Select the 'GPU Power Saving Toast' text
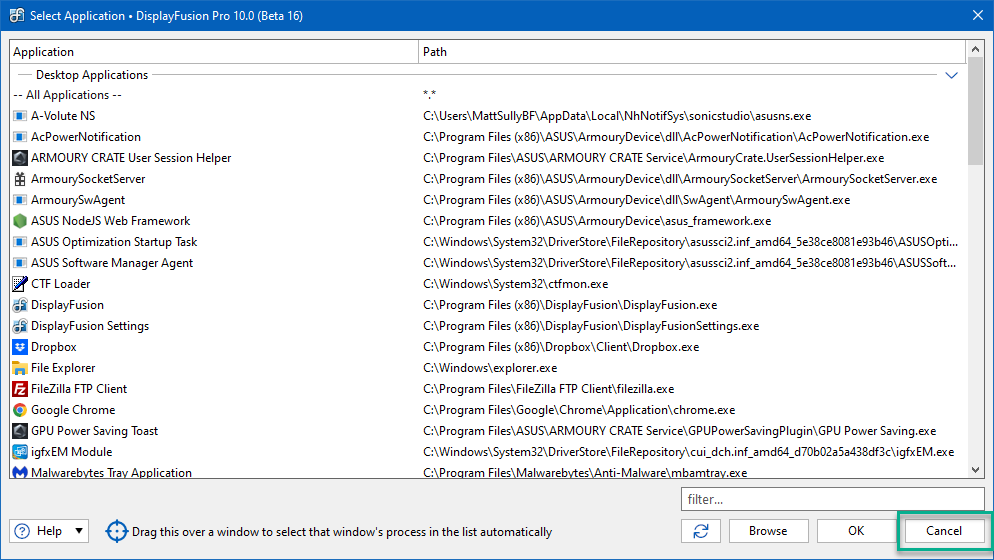The width and height of the screenshot is (994, 560). [94, 431]
